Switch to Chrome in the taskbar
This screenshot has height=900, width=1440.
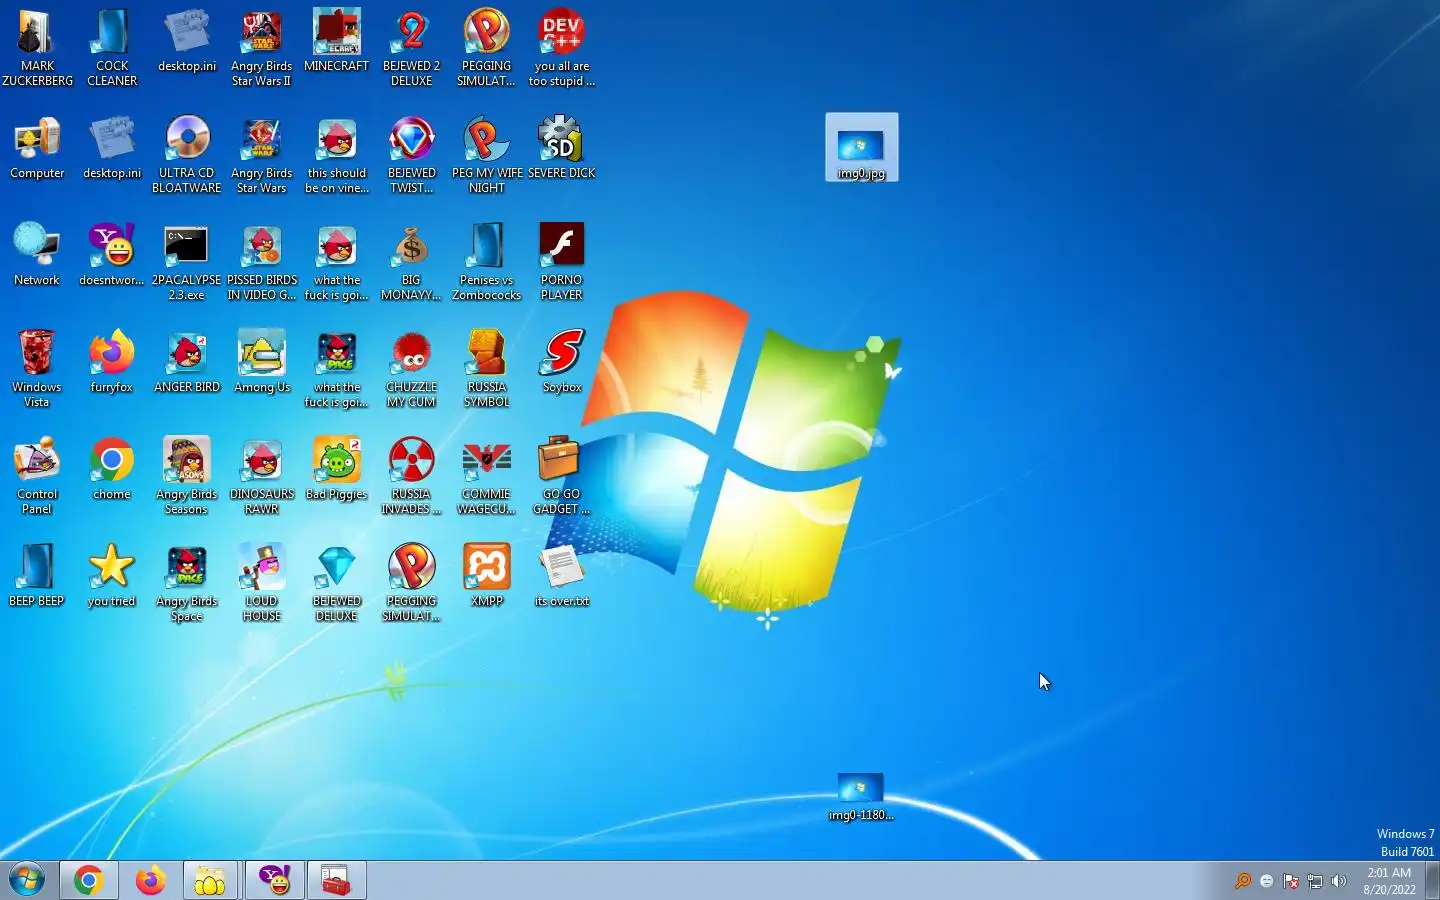pos(89,880)
